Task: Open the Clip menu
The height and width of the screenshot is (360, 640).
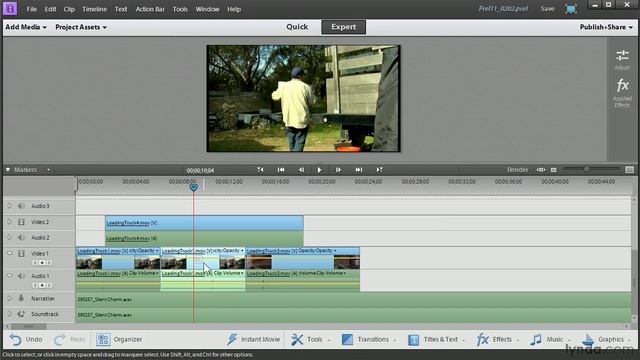Action: click(x=69, y=9)
